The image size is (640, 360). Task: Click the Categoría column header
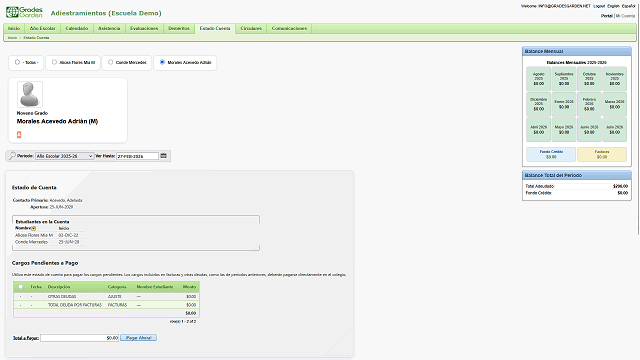click(117, 287)
